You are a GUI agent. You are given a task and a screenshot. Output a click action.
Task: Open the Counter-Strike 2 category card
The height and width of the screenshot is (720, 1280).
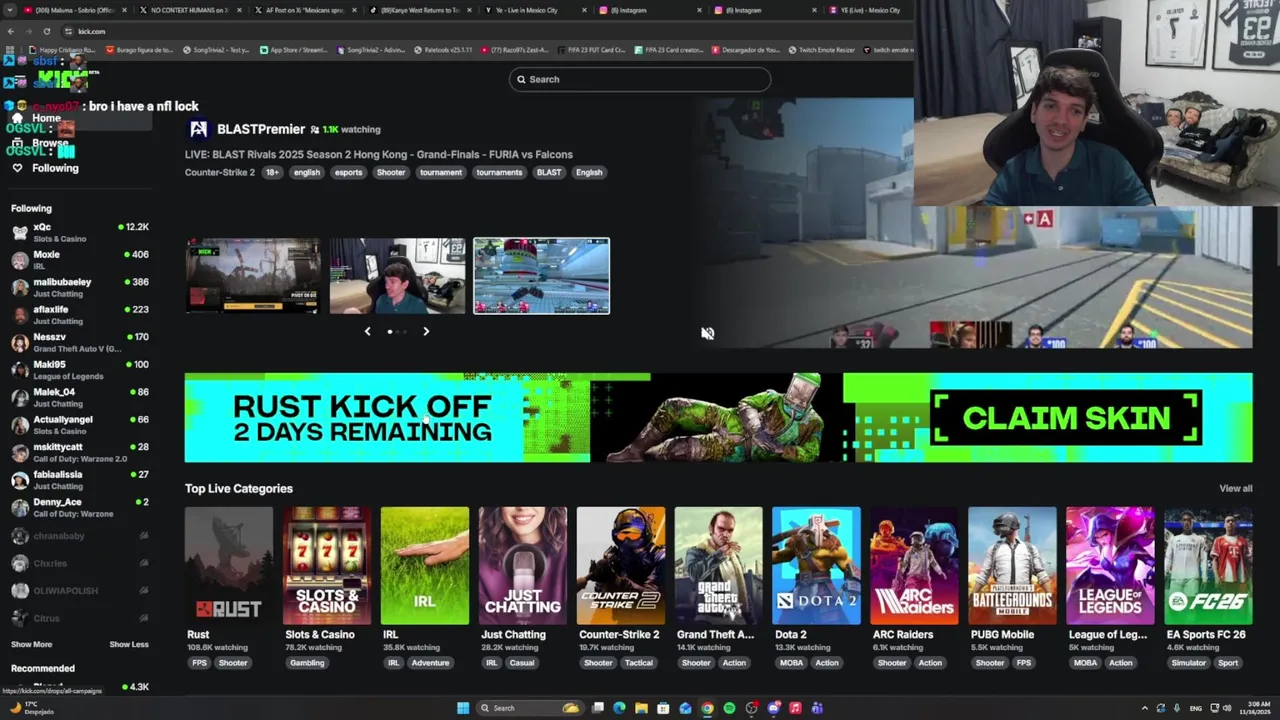coord(621,566)
